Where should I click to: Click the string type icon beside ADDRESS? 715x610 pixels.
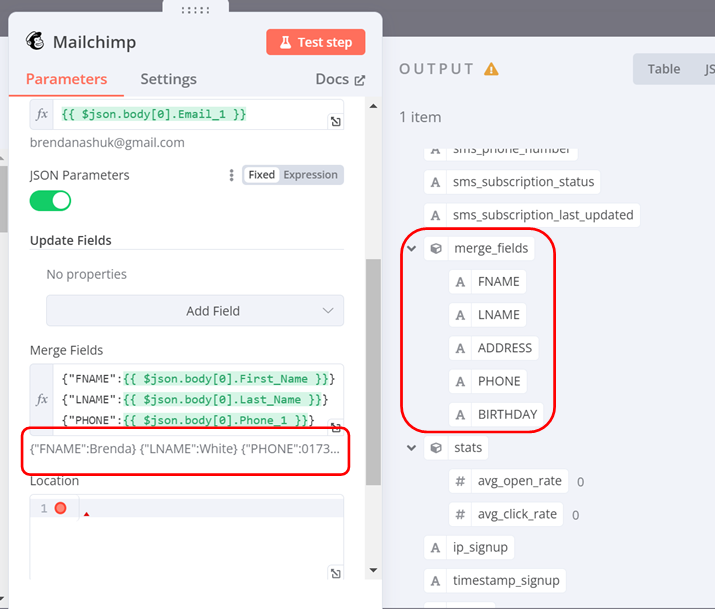460,348
